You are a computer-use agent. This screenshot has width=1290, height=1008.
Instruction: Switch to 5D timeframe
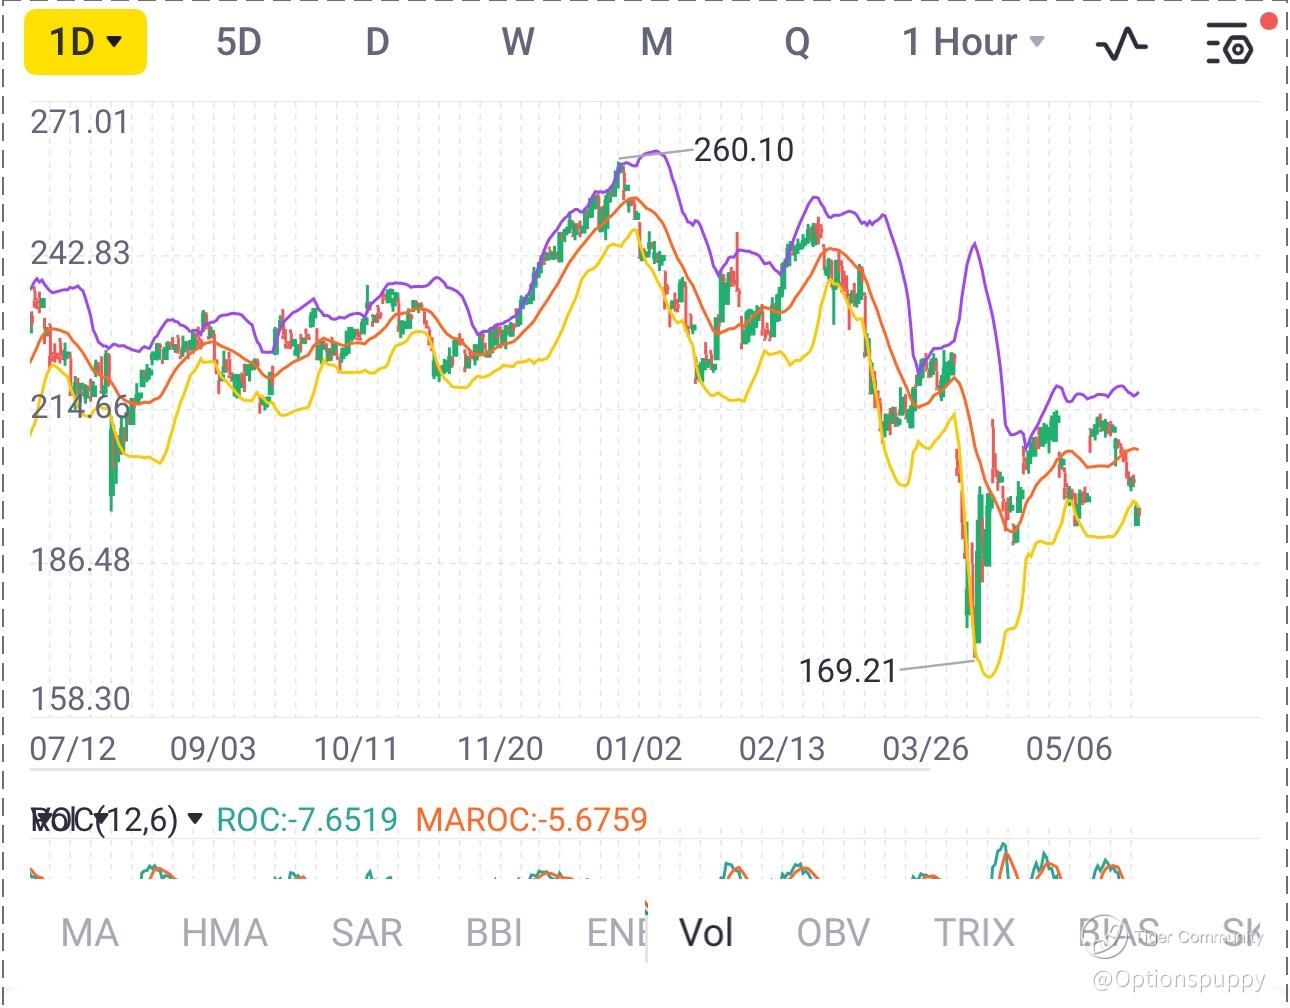(238, 42)
